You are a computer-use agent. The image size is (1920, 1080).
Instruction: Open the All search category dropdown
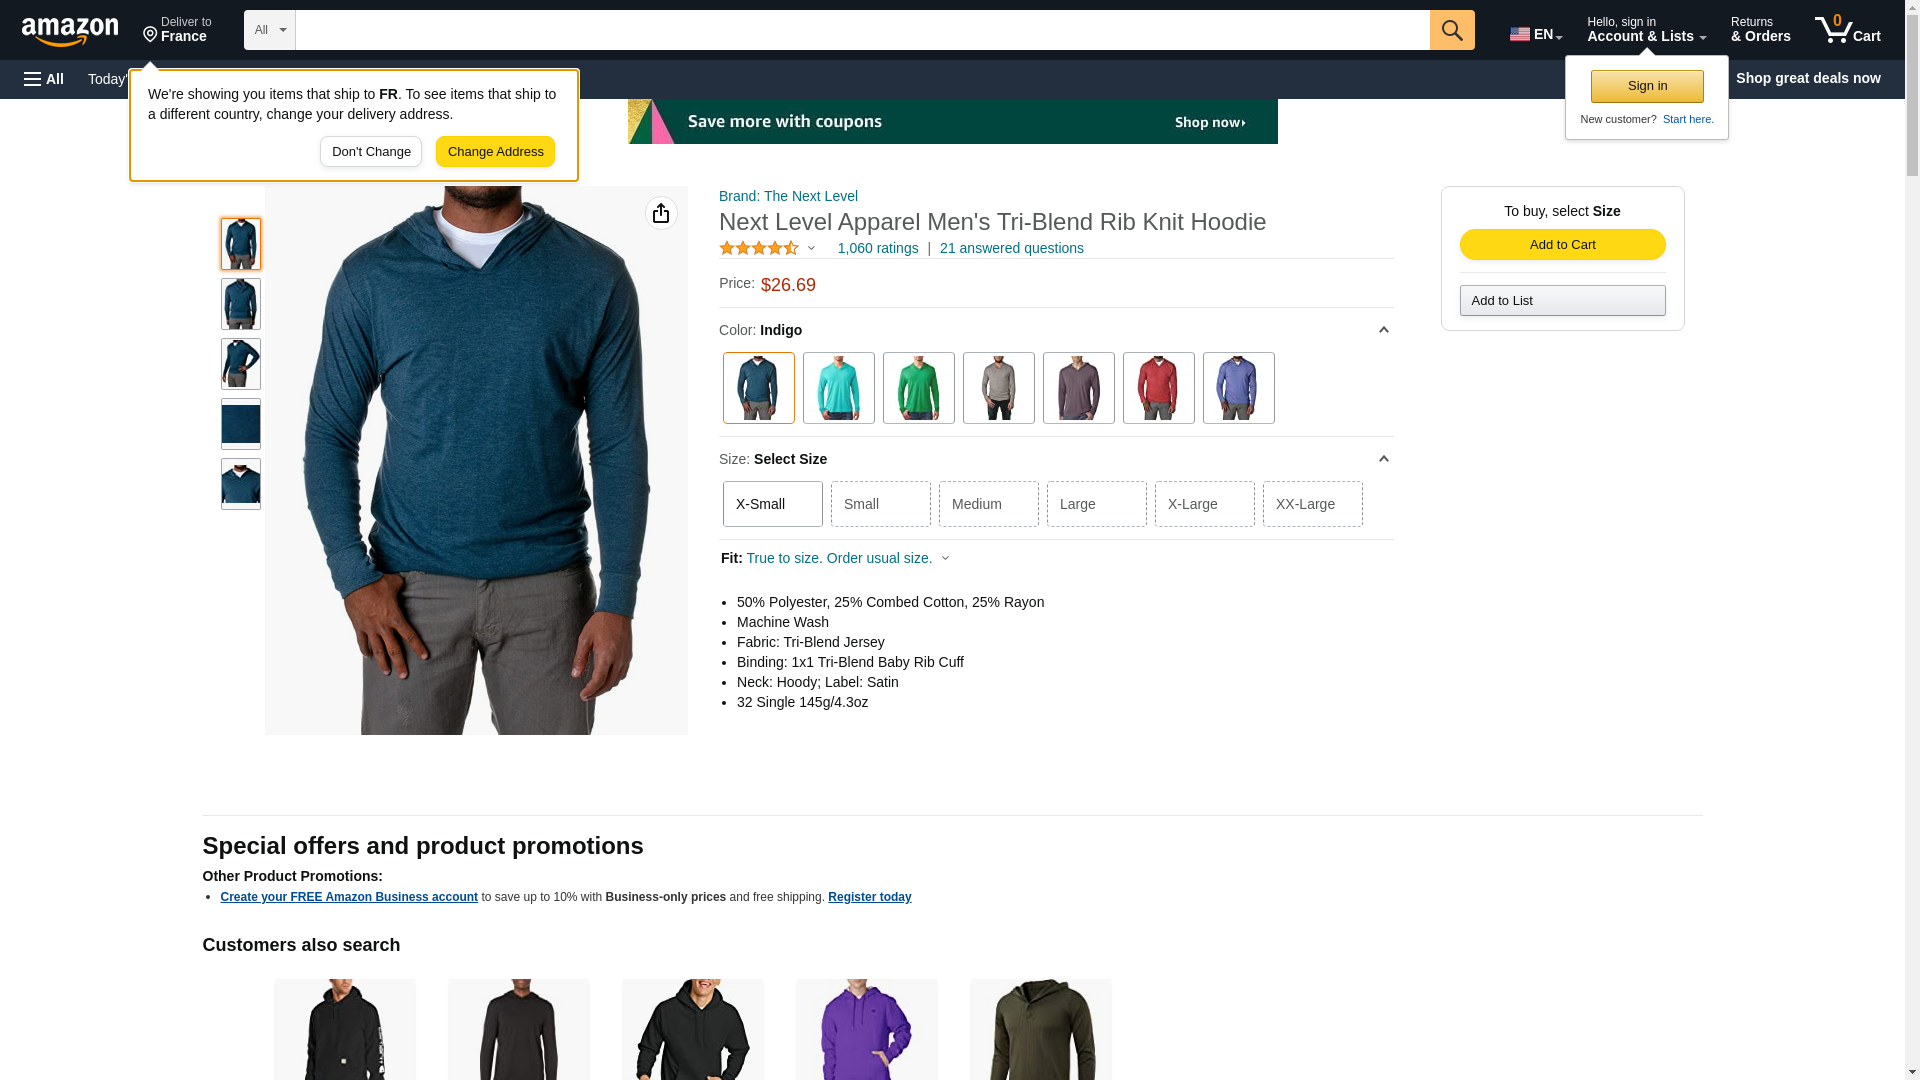point(270,30)
